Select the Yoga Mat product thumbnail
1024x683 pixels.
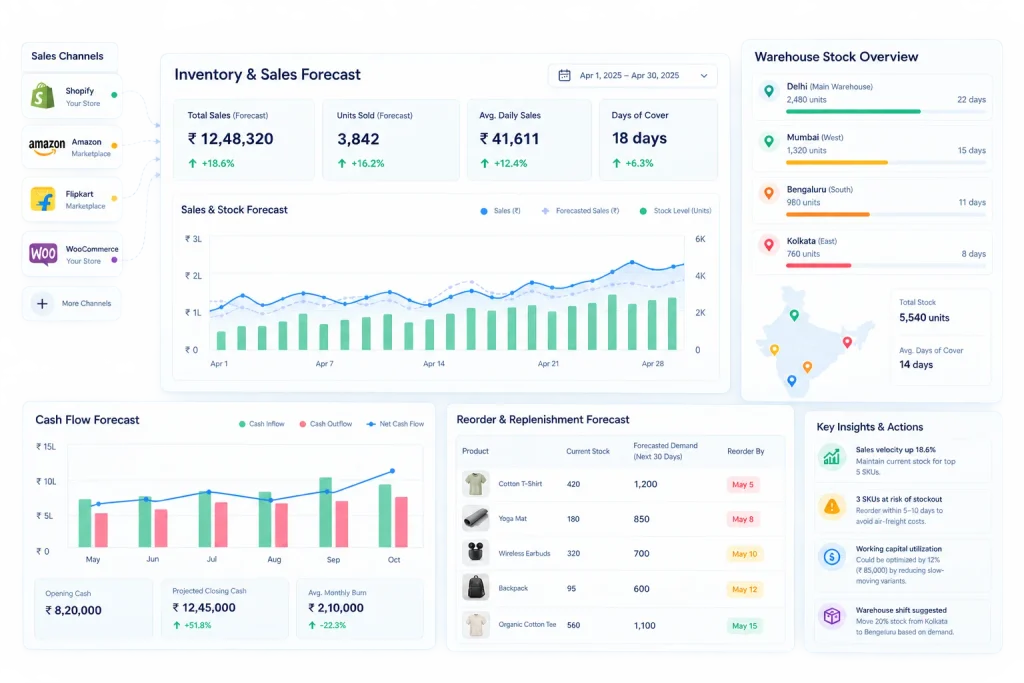click(475, 518)
